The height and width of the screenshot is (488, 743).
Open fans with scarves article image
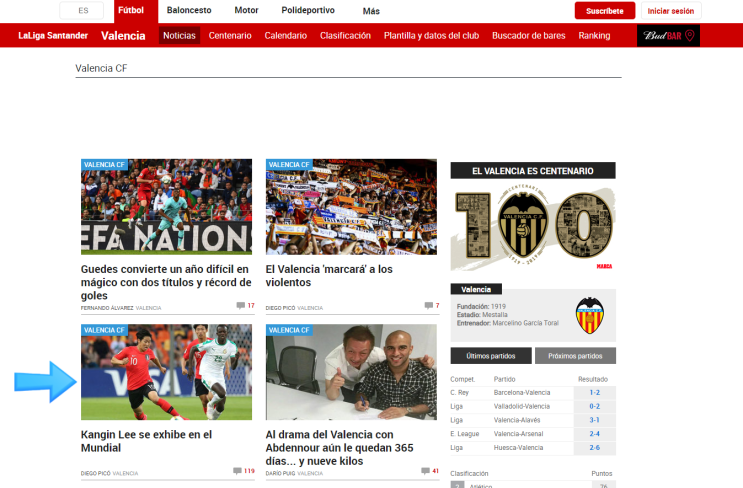tap(351, 207)
